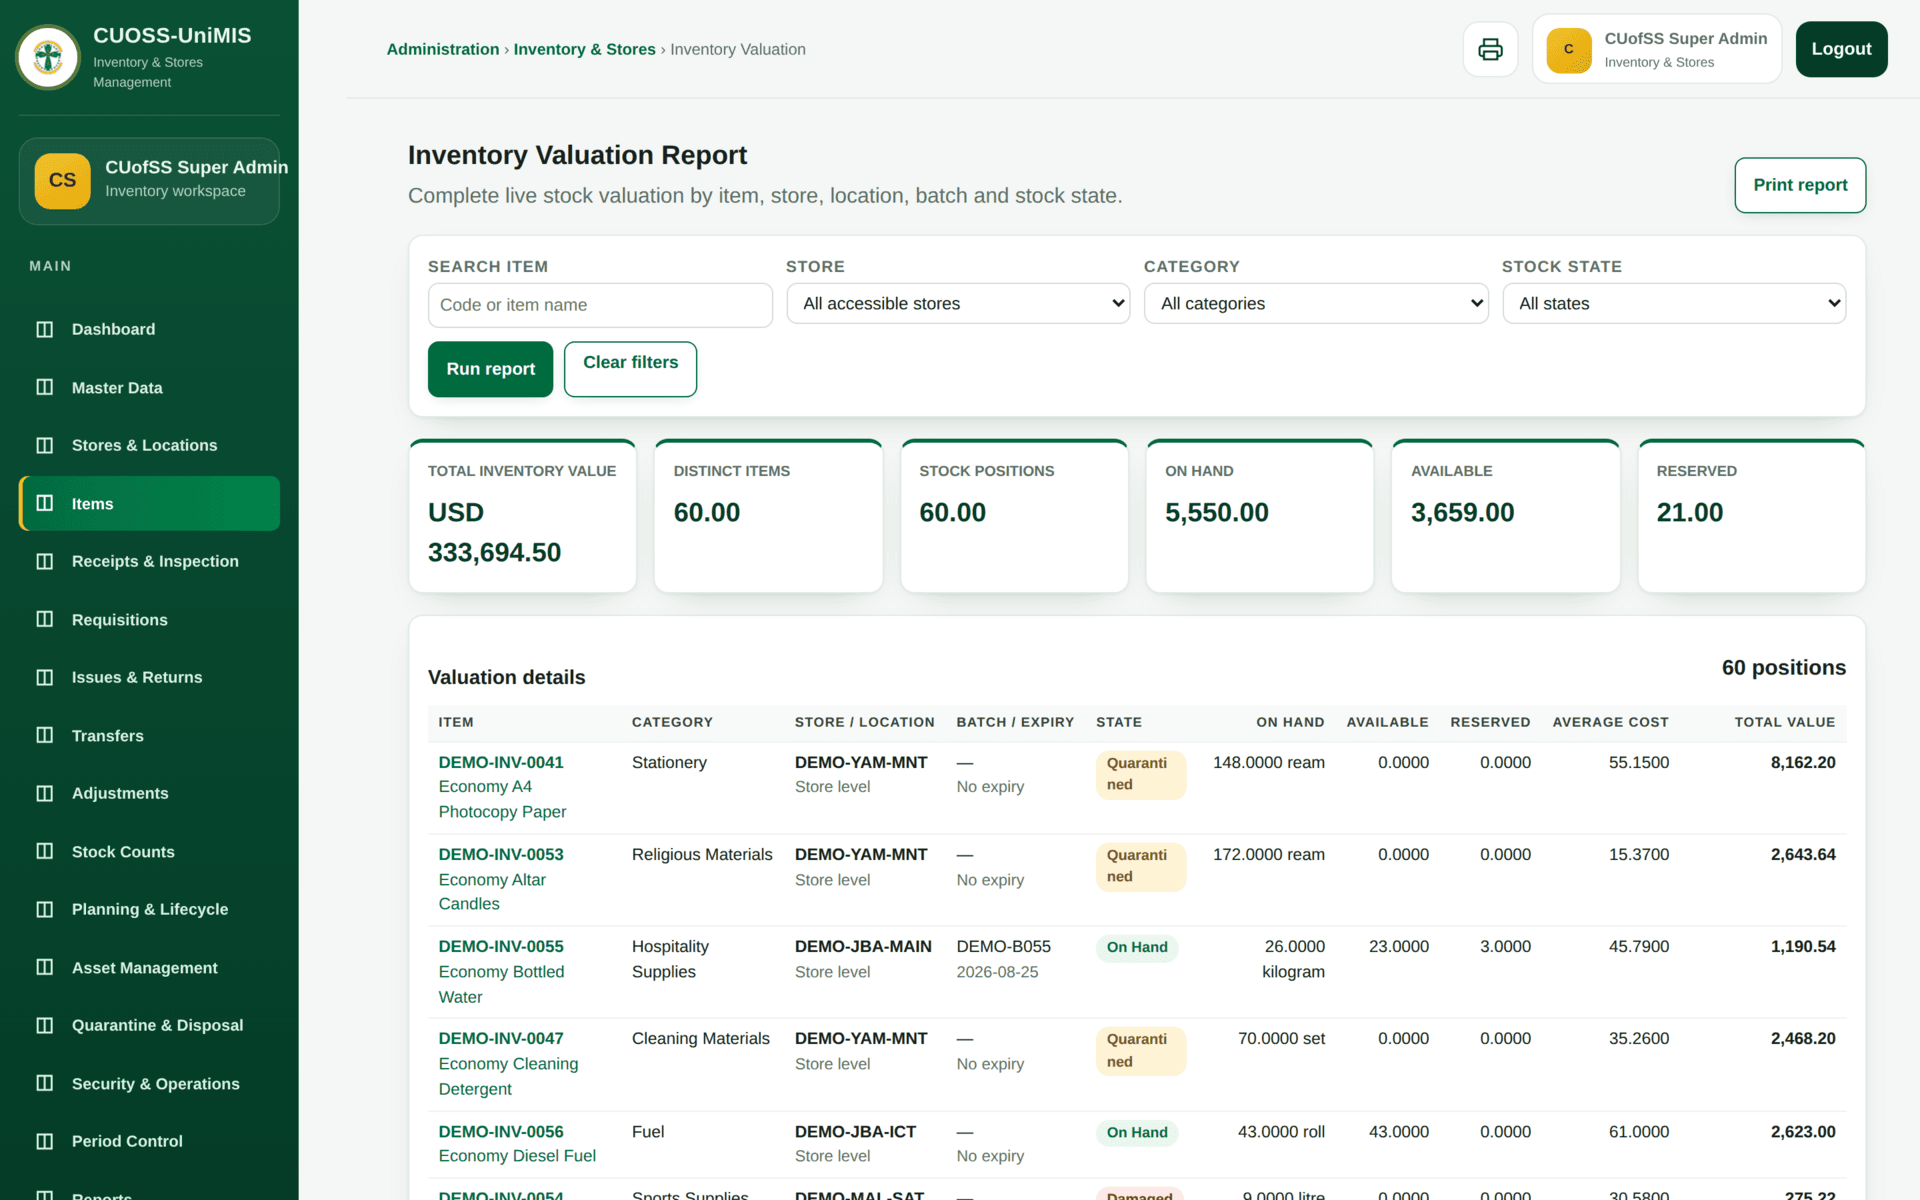Open item DEMO-INV-0047 link
The height and width of the screenshot is (1200, 1920).
point(501,1038)
